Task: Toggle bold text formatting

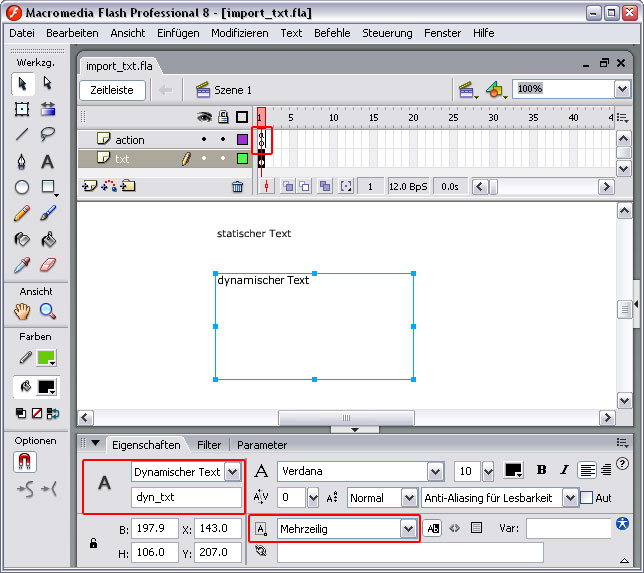Action: (541, 470)
